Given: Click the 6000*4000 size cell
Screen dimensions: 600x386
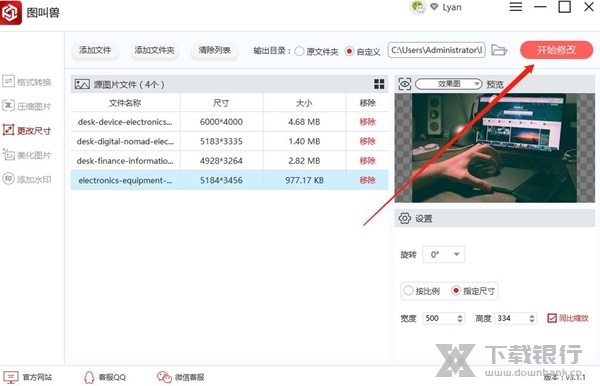Looking at the screenshot, I should click(x=221, y=122).
